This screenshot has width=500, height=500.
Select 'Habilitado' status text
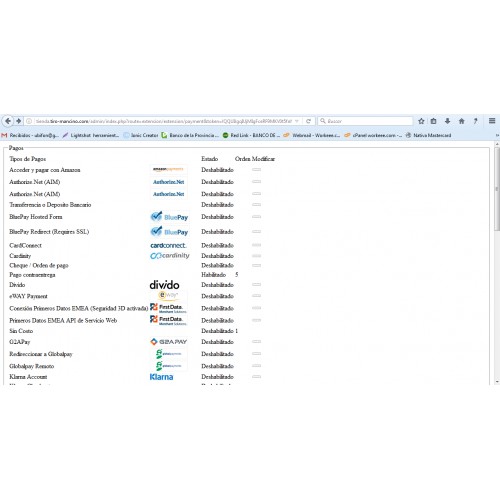(x=214, y=275)
